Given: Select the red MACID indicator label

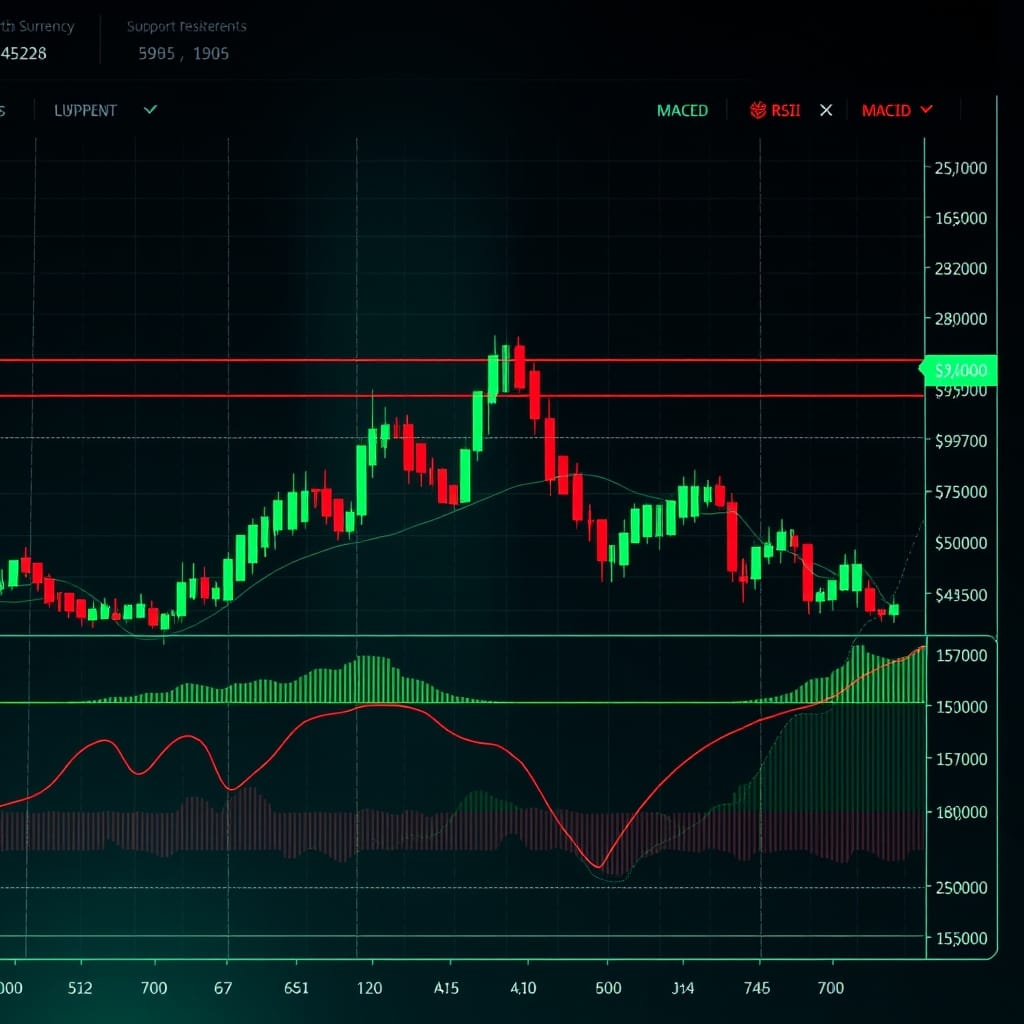Looking at the screenshot, I should (886, 110).
